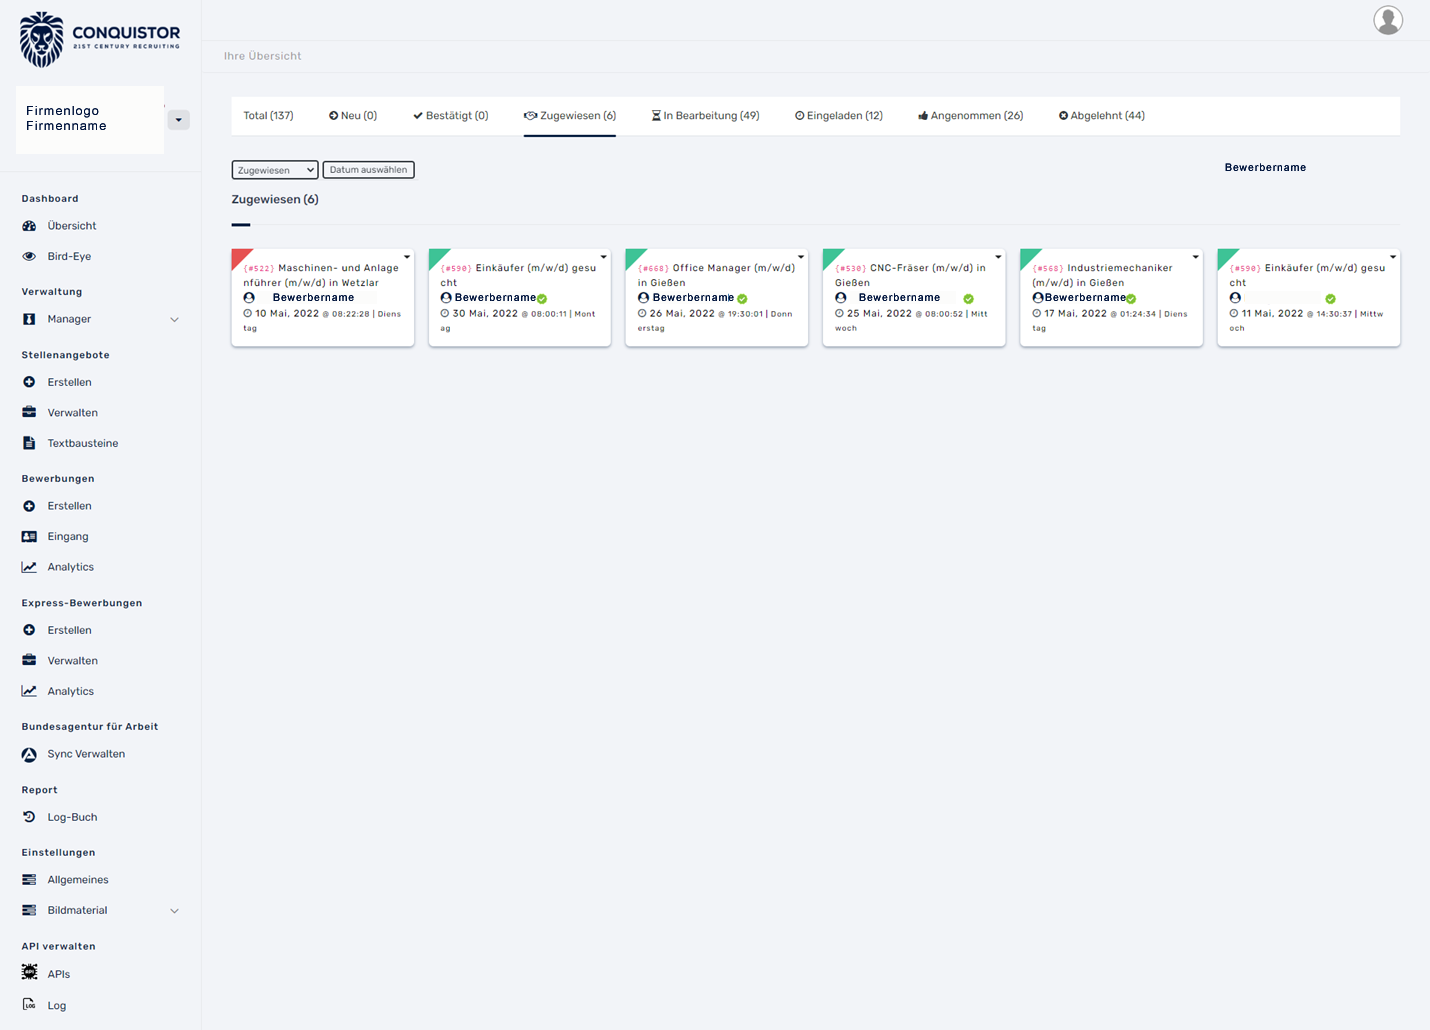The image size is (1430, 1030).
Task: Click the Manager icon in Verwaltung
Action: pyautogui.click(x=29, y=319)
